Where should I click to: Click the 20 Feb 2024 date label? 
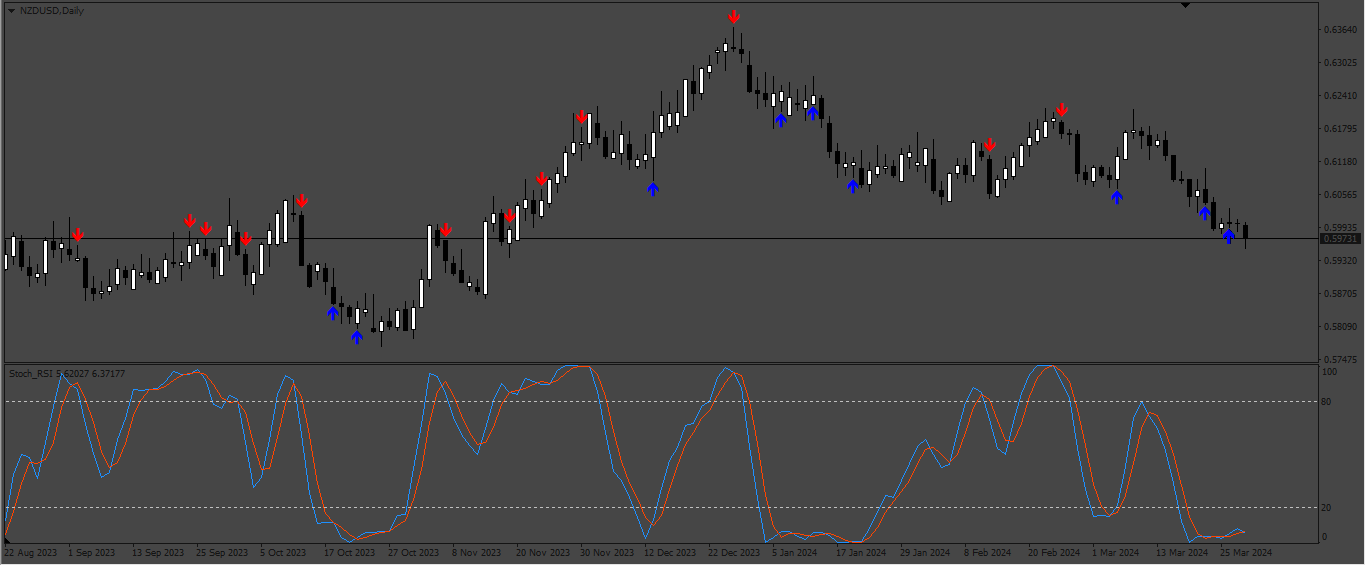click(1054, 552)
